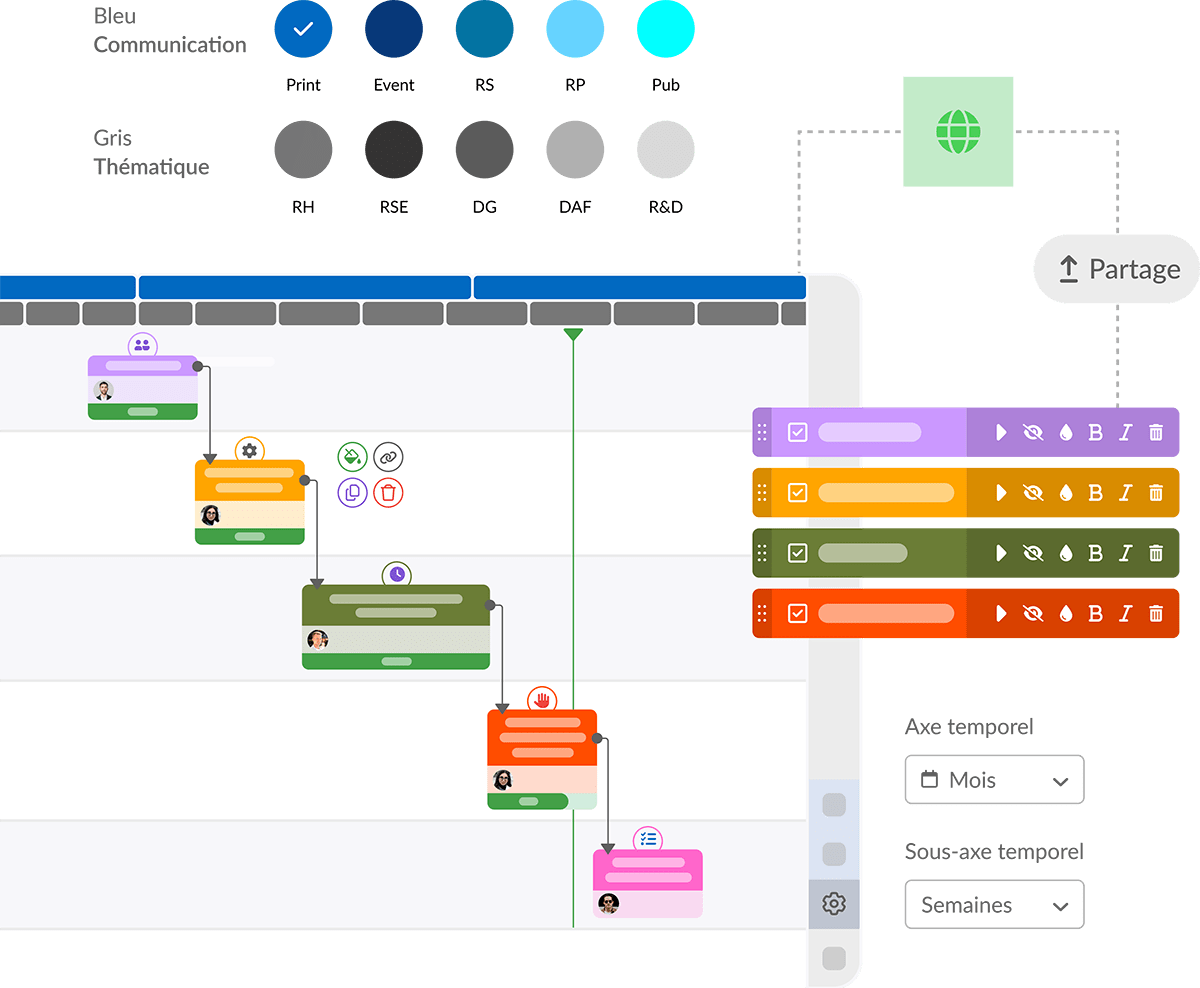Click the color drop icon in purple row
The width and height of the screenshot is (1200, 988).
[x=1066, y=432]
